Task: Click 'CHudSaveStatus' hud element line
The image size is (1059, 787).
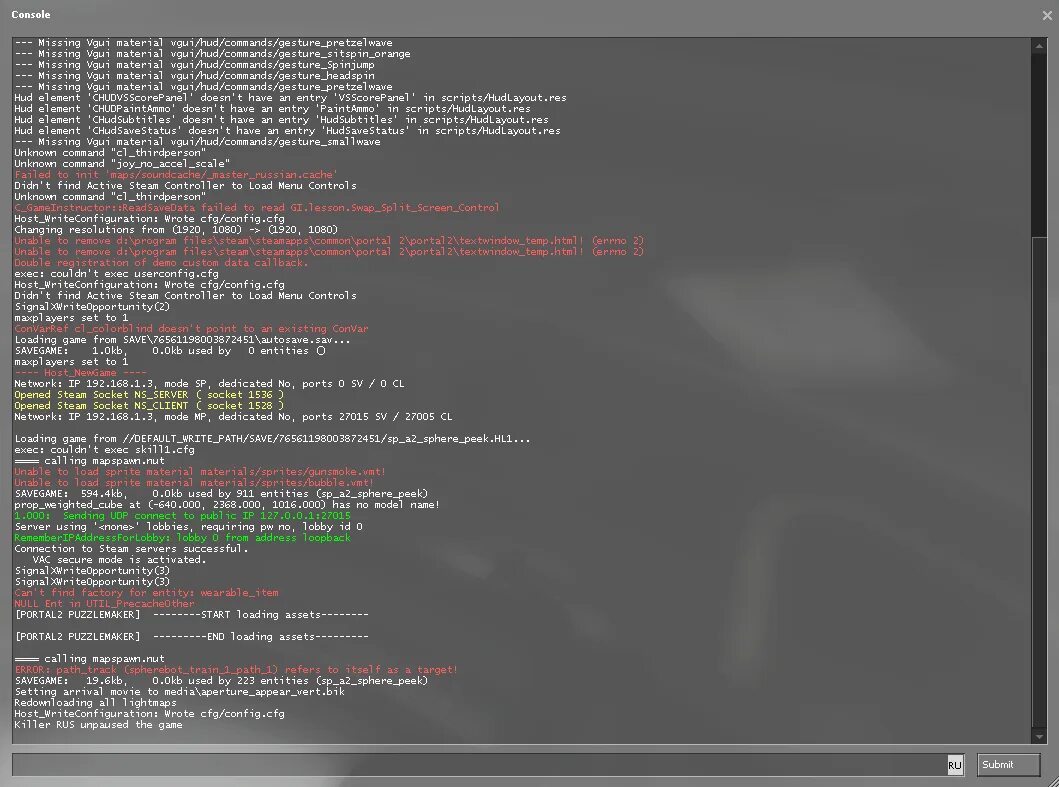Action: pos(287,130)
